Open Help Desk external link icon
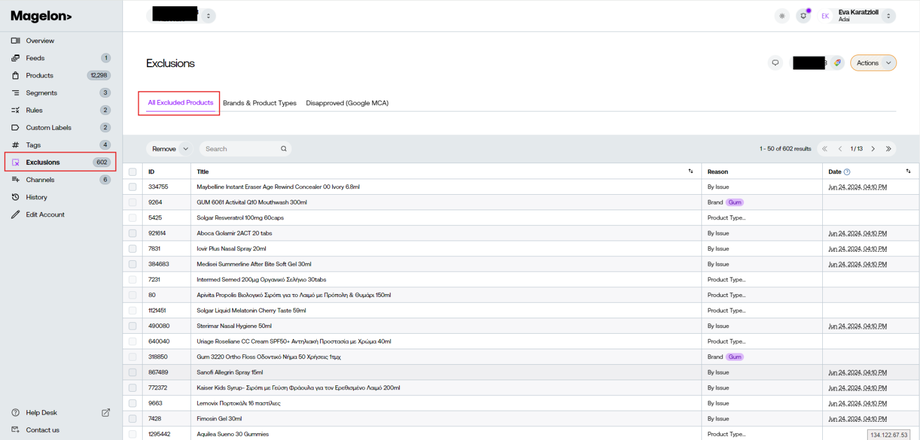This screenshot has height=440, width=920. [106, 412]
